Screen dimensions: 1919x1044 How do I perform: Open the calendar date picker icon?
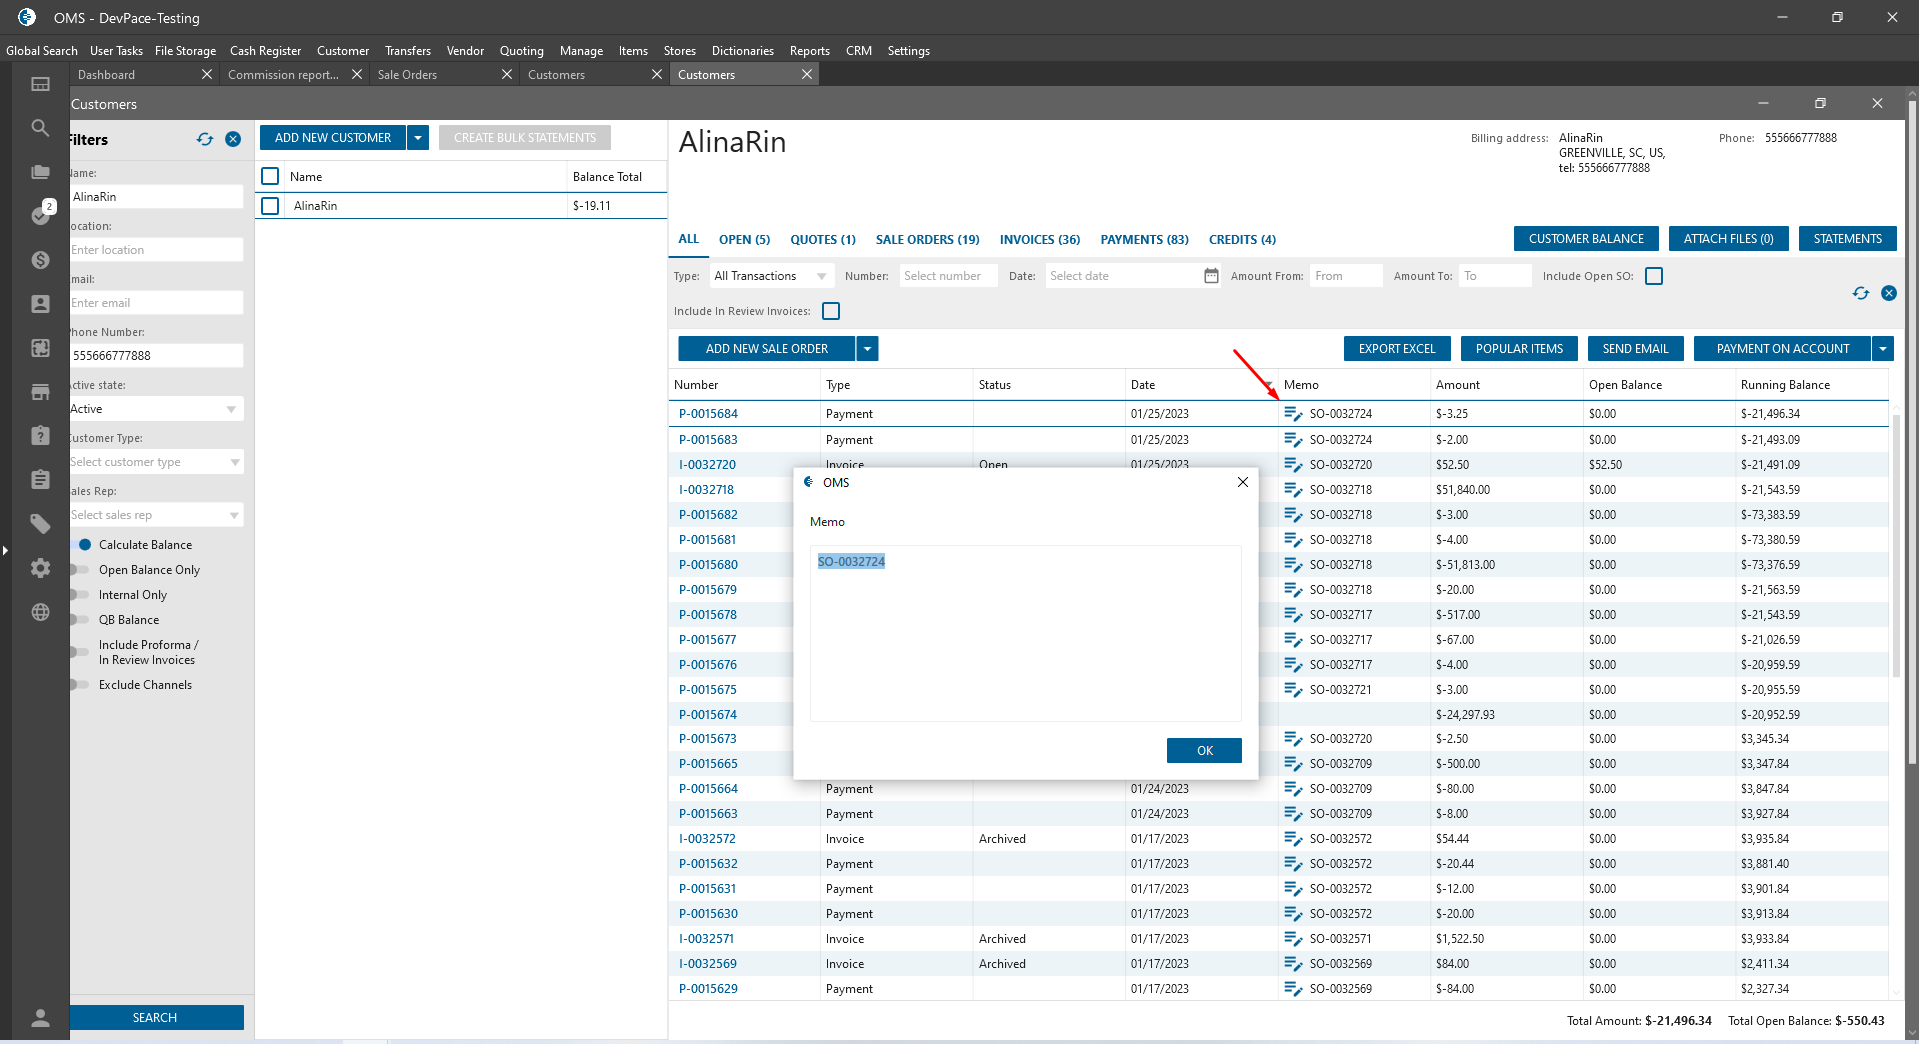click(x=1211, y=276)
